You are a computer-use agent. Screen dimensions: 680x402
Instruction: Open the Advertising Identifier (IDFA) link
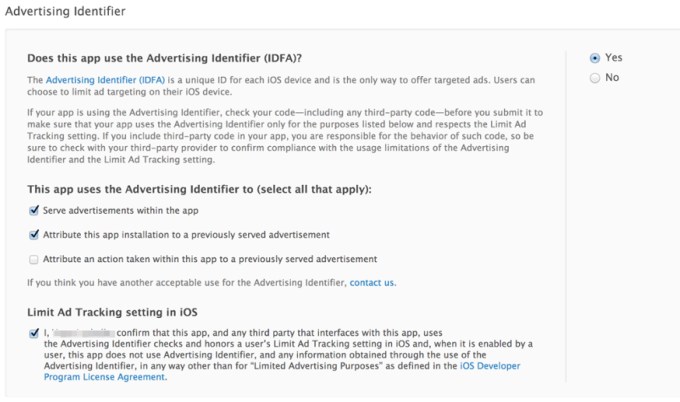(x=88, y=78)
